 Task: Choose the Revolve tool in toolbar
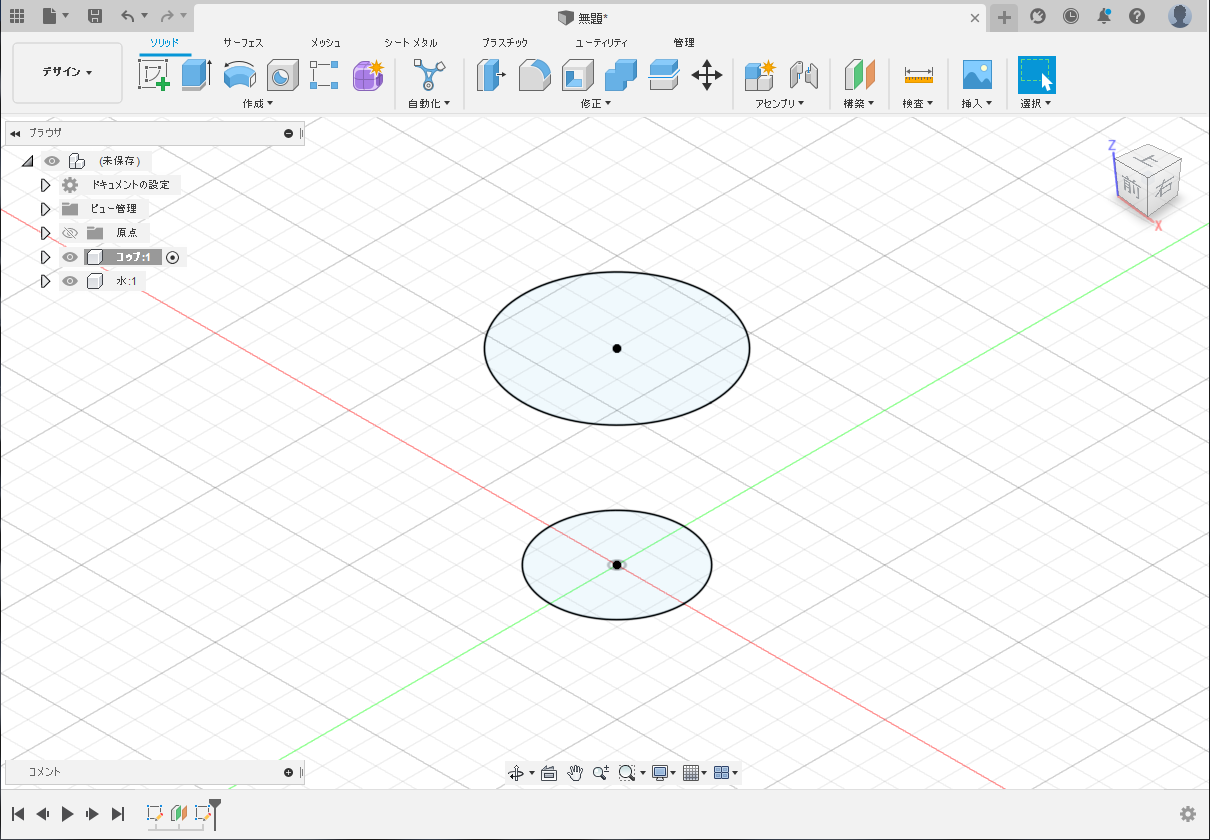pos(239,75)
